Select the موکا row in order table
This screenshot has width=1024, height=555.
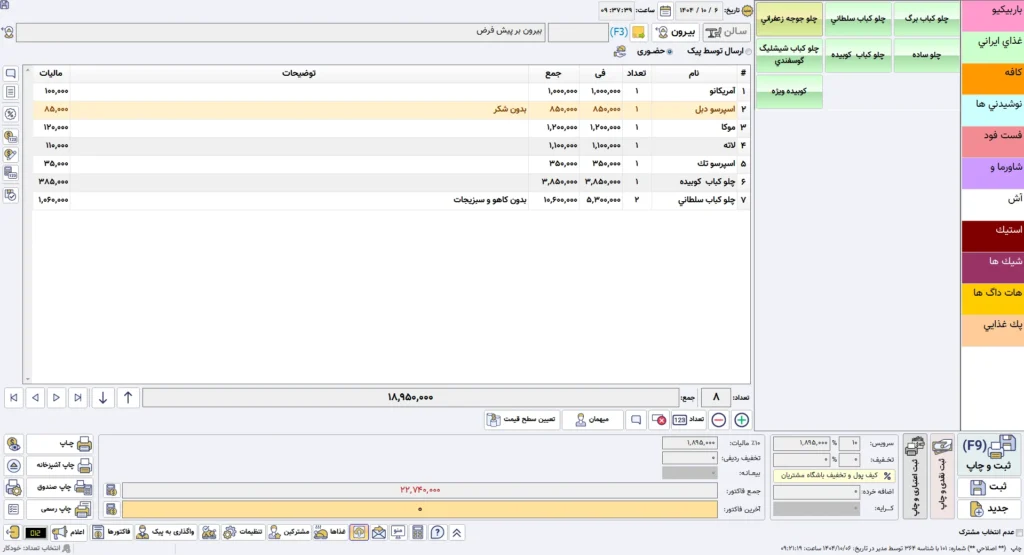[x=390, y=127]
